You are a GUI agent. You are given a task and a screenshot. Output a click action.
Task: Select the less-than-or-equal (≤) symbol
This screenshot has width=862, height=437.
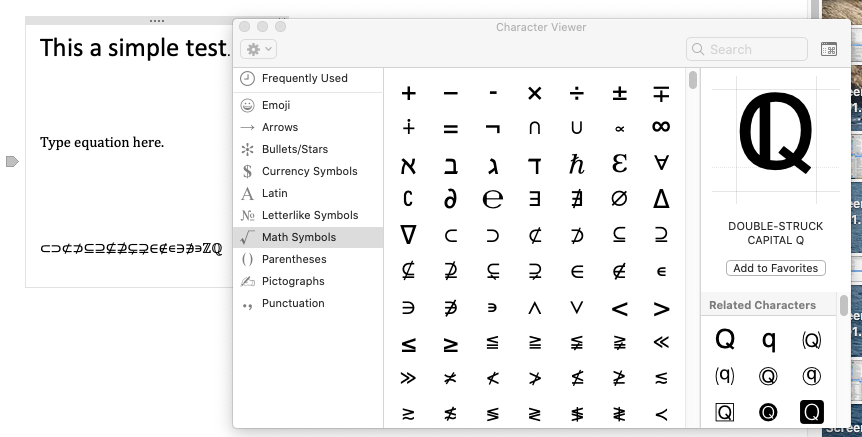click(408, 344)
